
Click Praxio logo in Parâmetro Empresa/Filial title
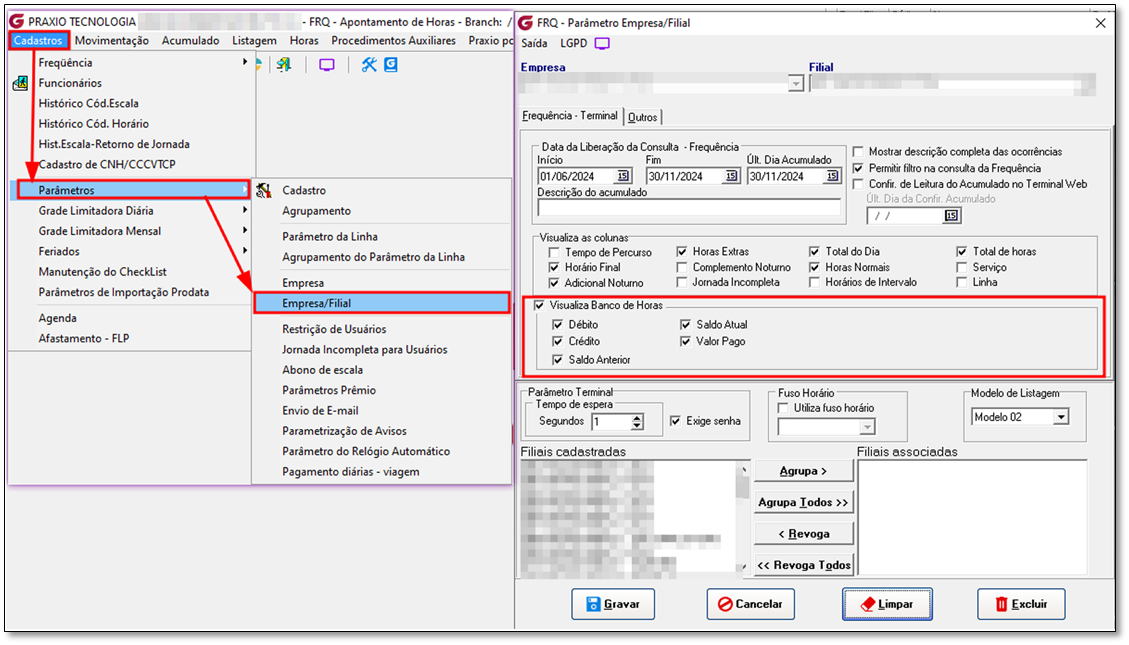click(x=526, y=23)
